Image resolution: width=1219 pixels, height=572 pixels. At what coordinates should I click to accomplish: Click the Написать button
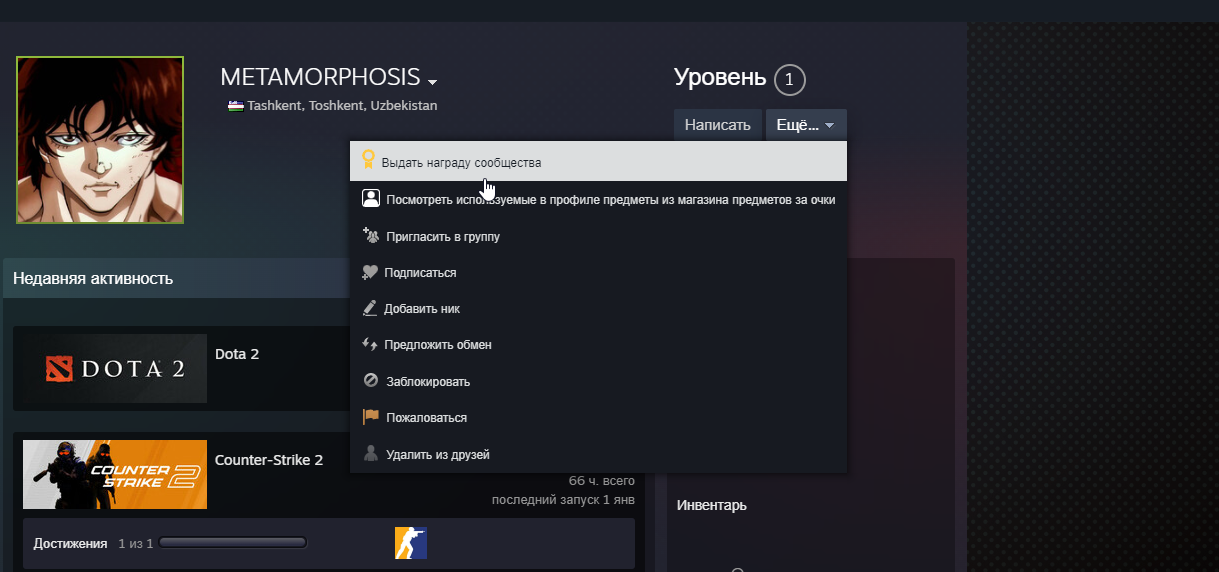[x=717, y=125]
